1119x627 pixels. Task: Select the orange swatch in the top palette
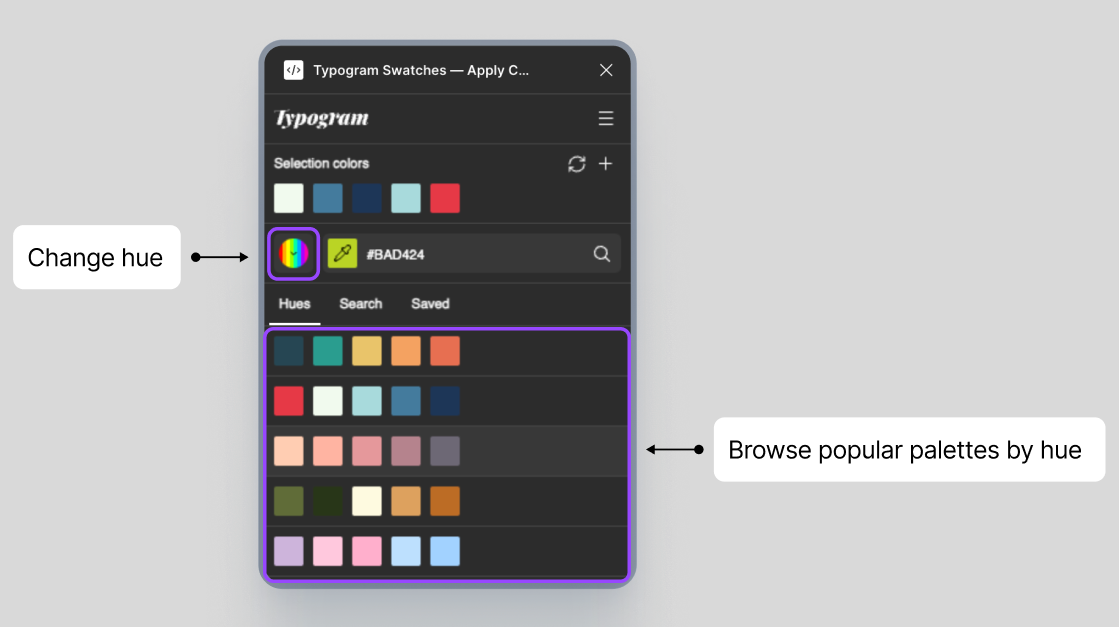405,351
